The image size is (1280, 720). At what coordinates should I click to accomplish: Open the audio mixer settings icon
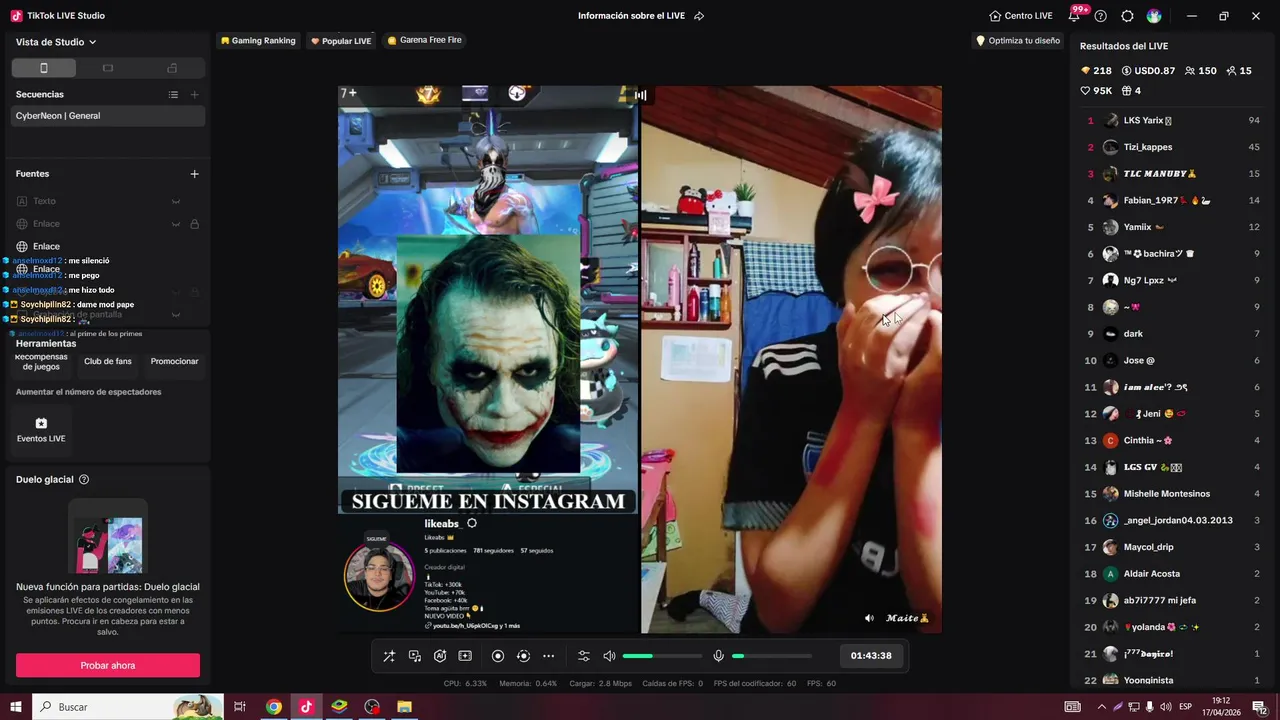(584, 656)
